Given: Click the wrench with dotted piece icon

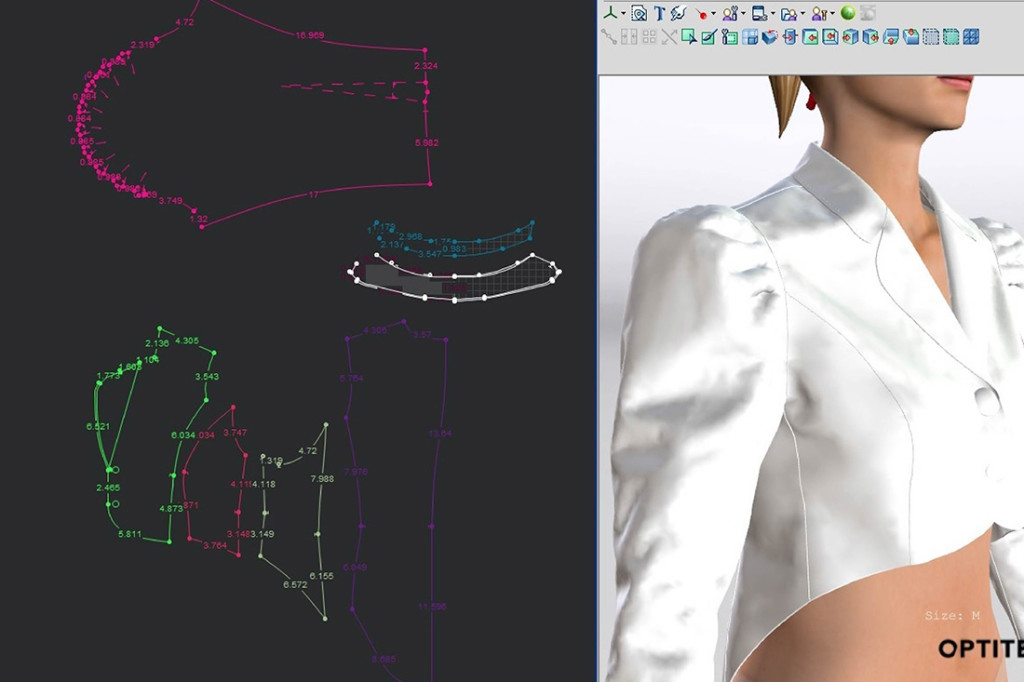Looking at the screenshot, I should coord(729,37).
